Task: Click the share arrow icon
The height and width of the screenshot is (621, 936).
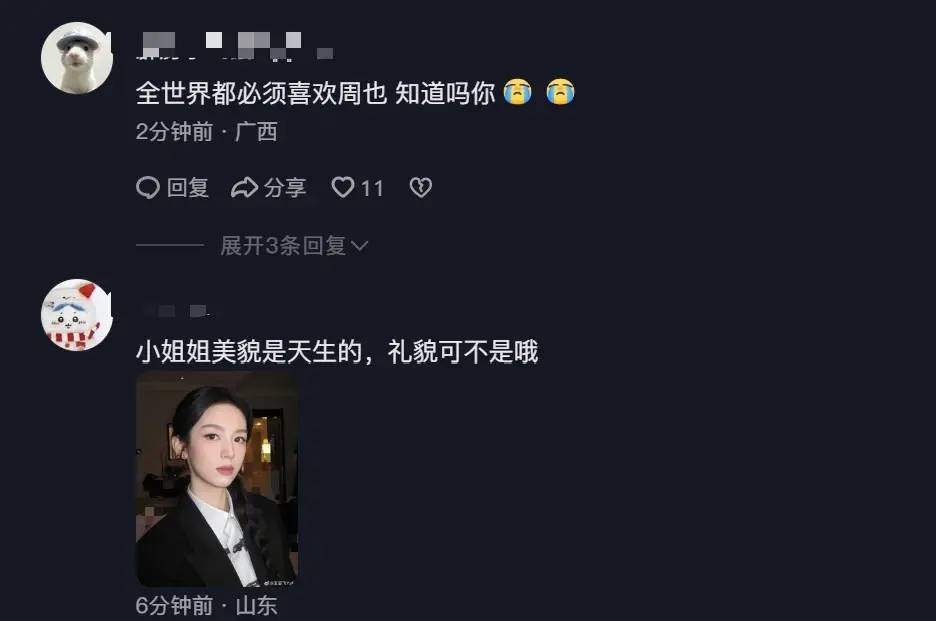Action: [244, 187]
